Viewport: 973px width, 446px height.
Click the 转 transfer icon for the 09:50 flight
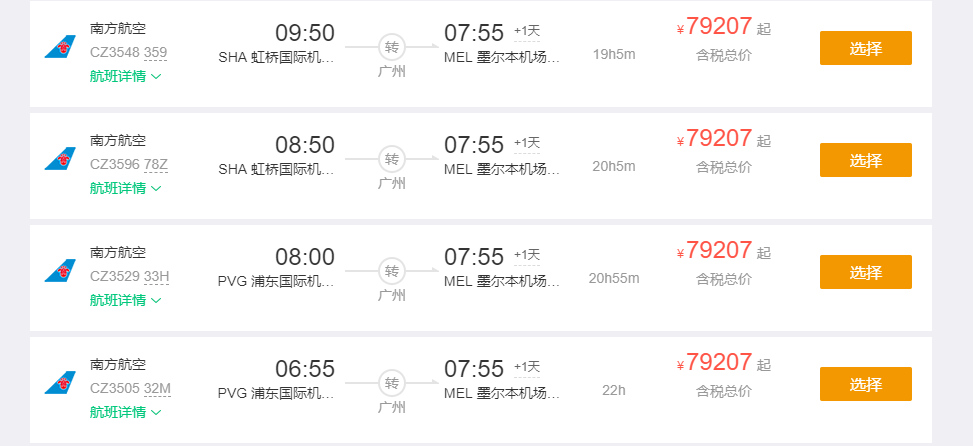click(392, 47)
